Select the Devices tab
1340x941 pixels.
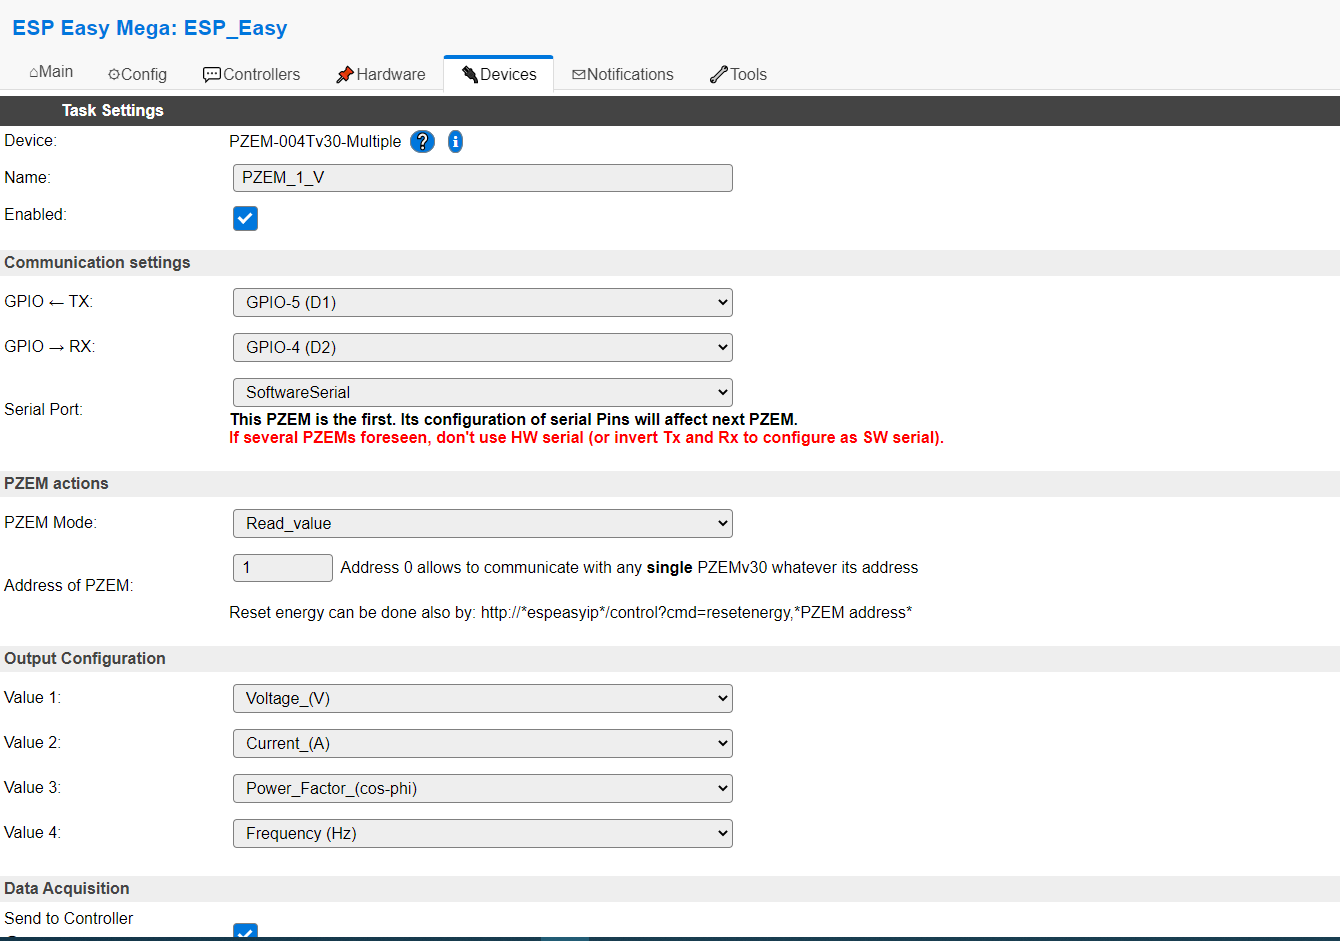coord(499,74)
